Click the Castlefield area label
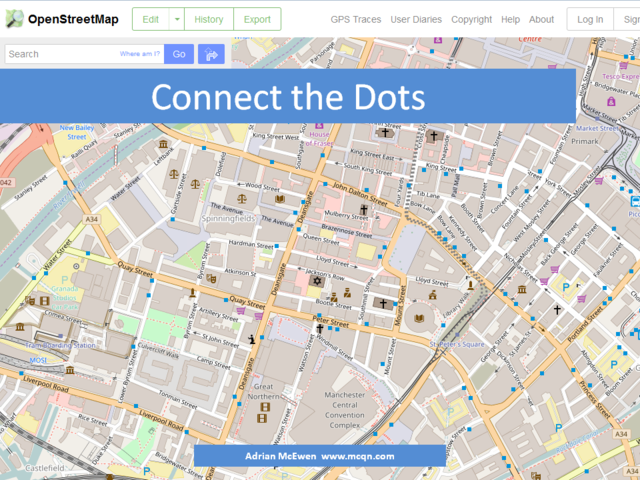640x480 pixels. (45, 468)
